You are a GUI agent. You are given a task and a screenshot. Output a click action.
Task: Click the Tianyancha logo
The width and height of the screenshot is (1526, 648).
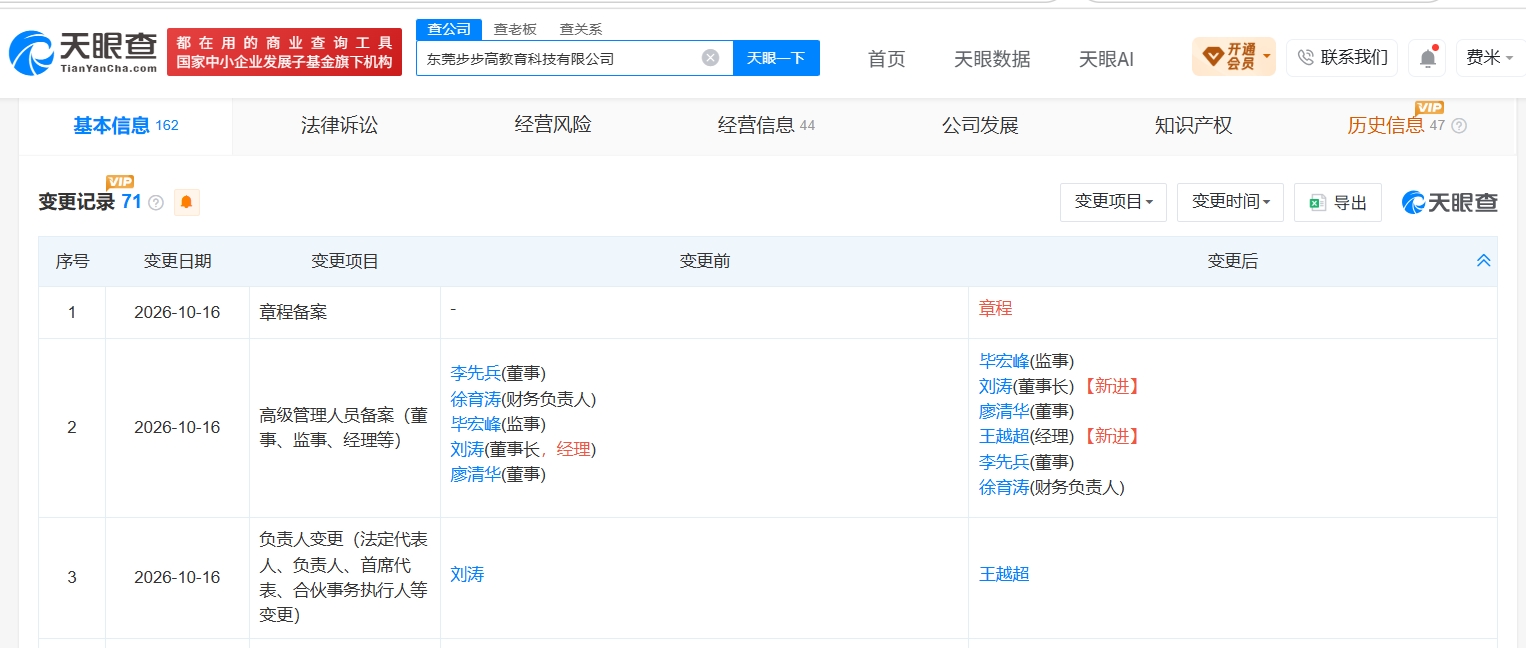[x=83, y=52]
